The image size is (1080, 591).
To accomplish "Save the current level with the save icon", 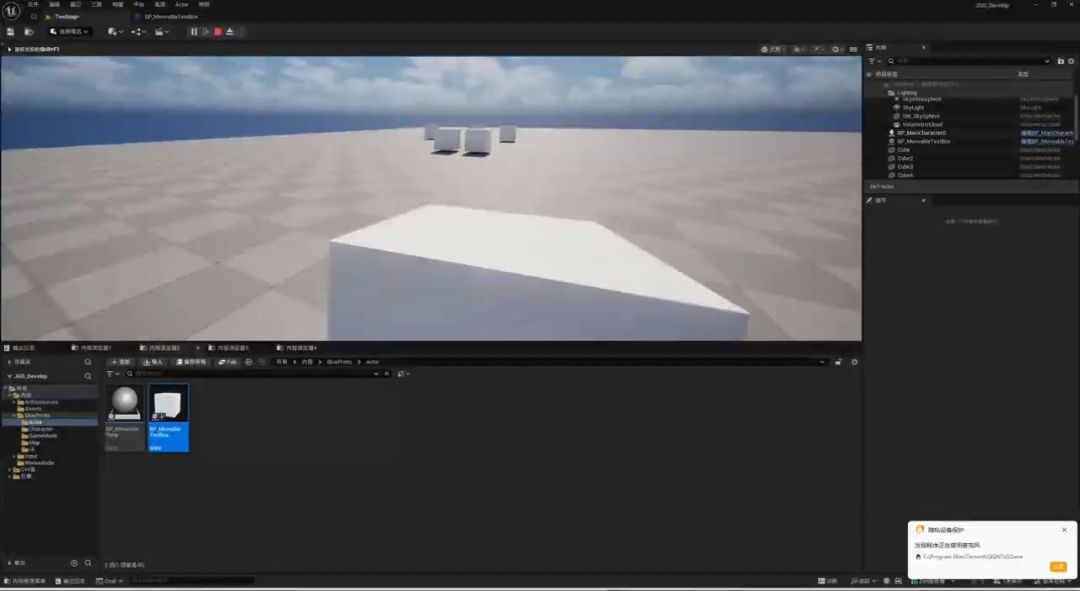I will pos(10,32).
